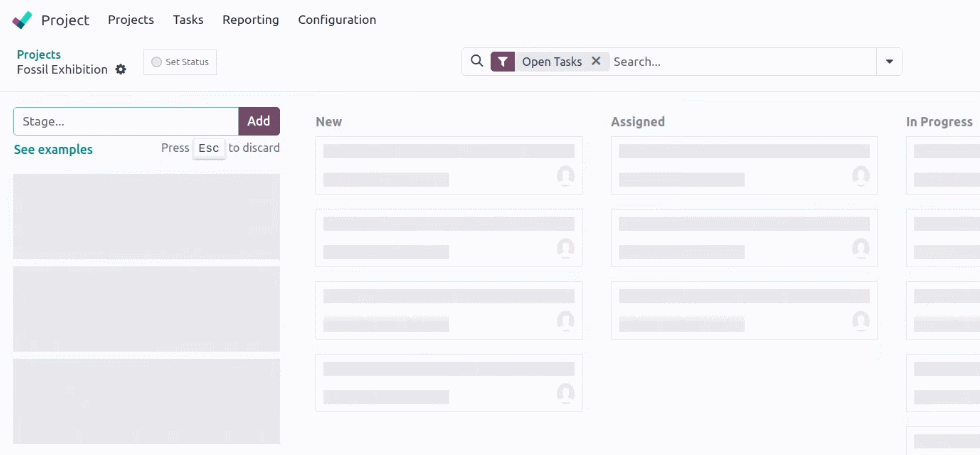This screenshot has width=980, height=455.
Task: Toggle the Set Status radio button
Action: [156, 62]
